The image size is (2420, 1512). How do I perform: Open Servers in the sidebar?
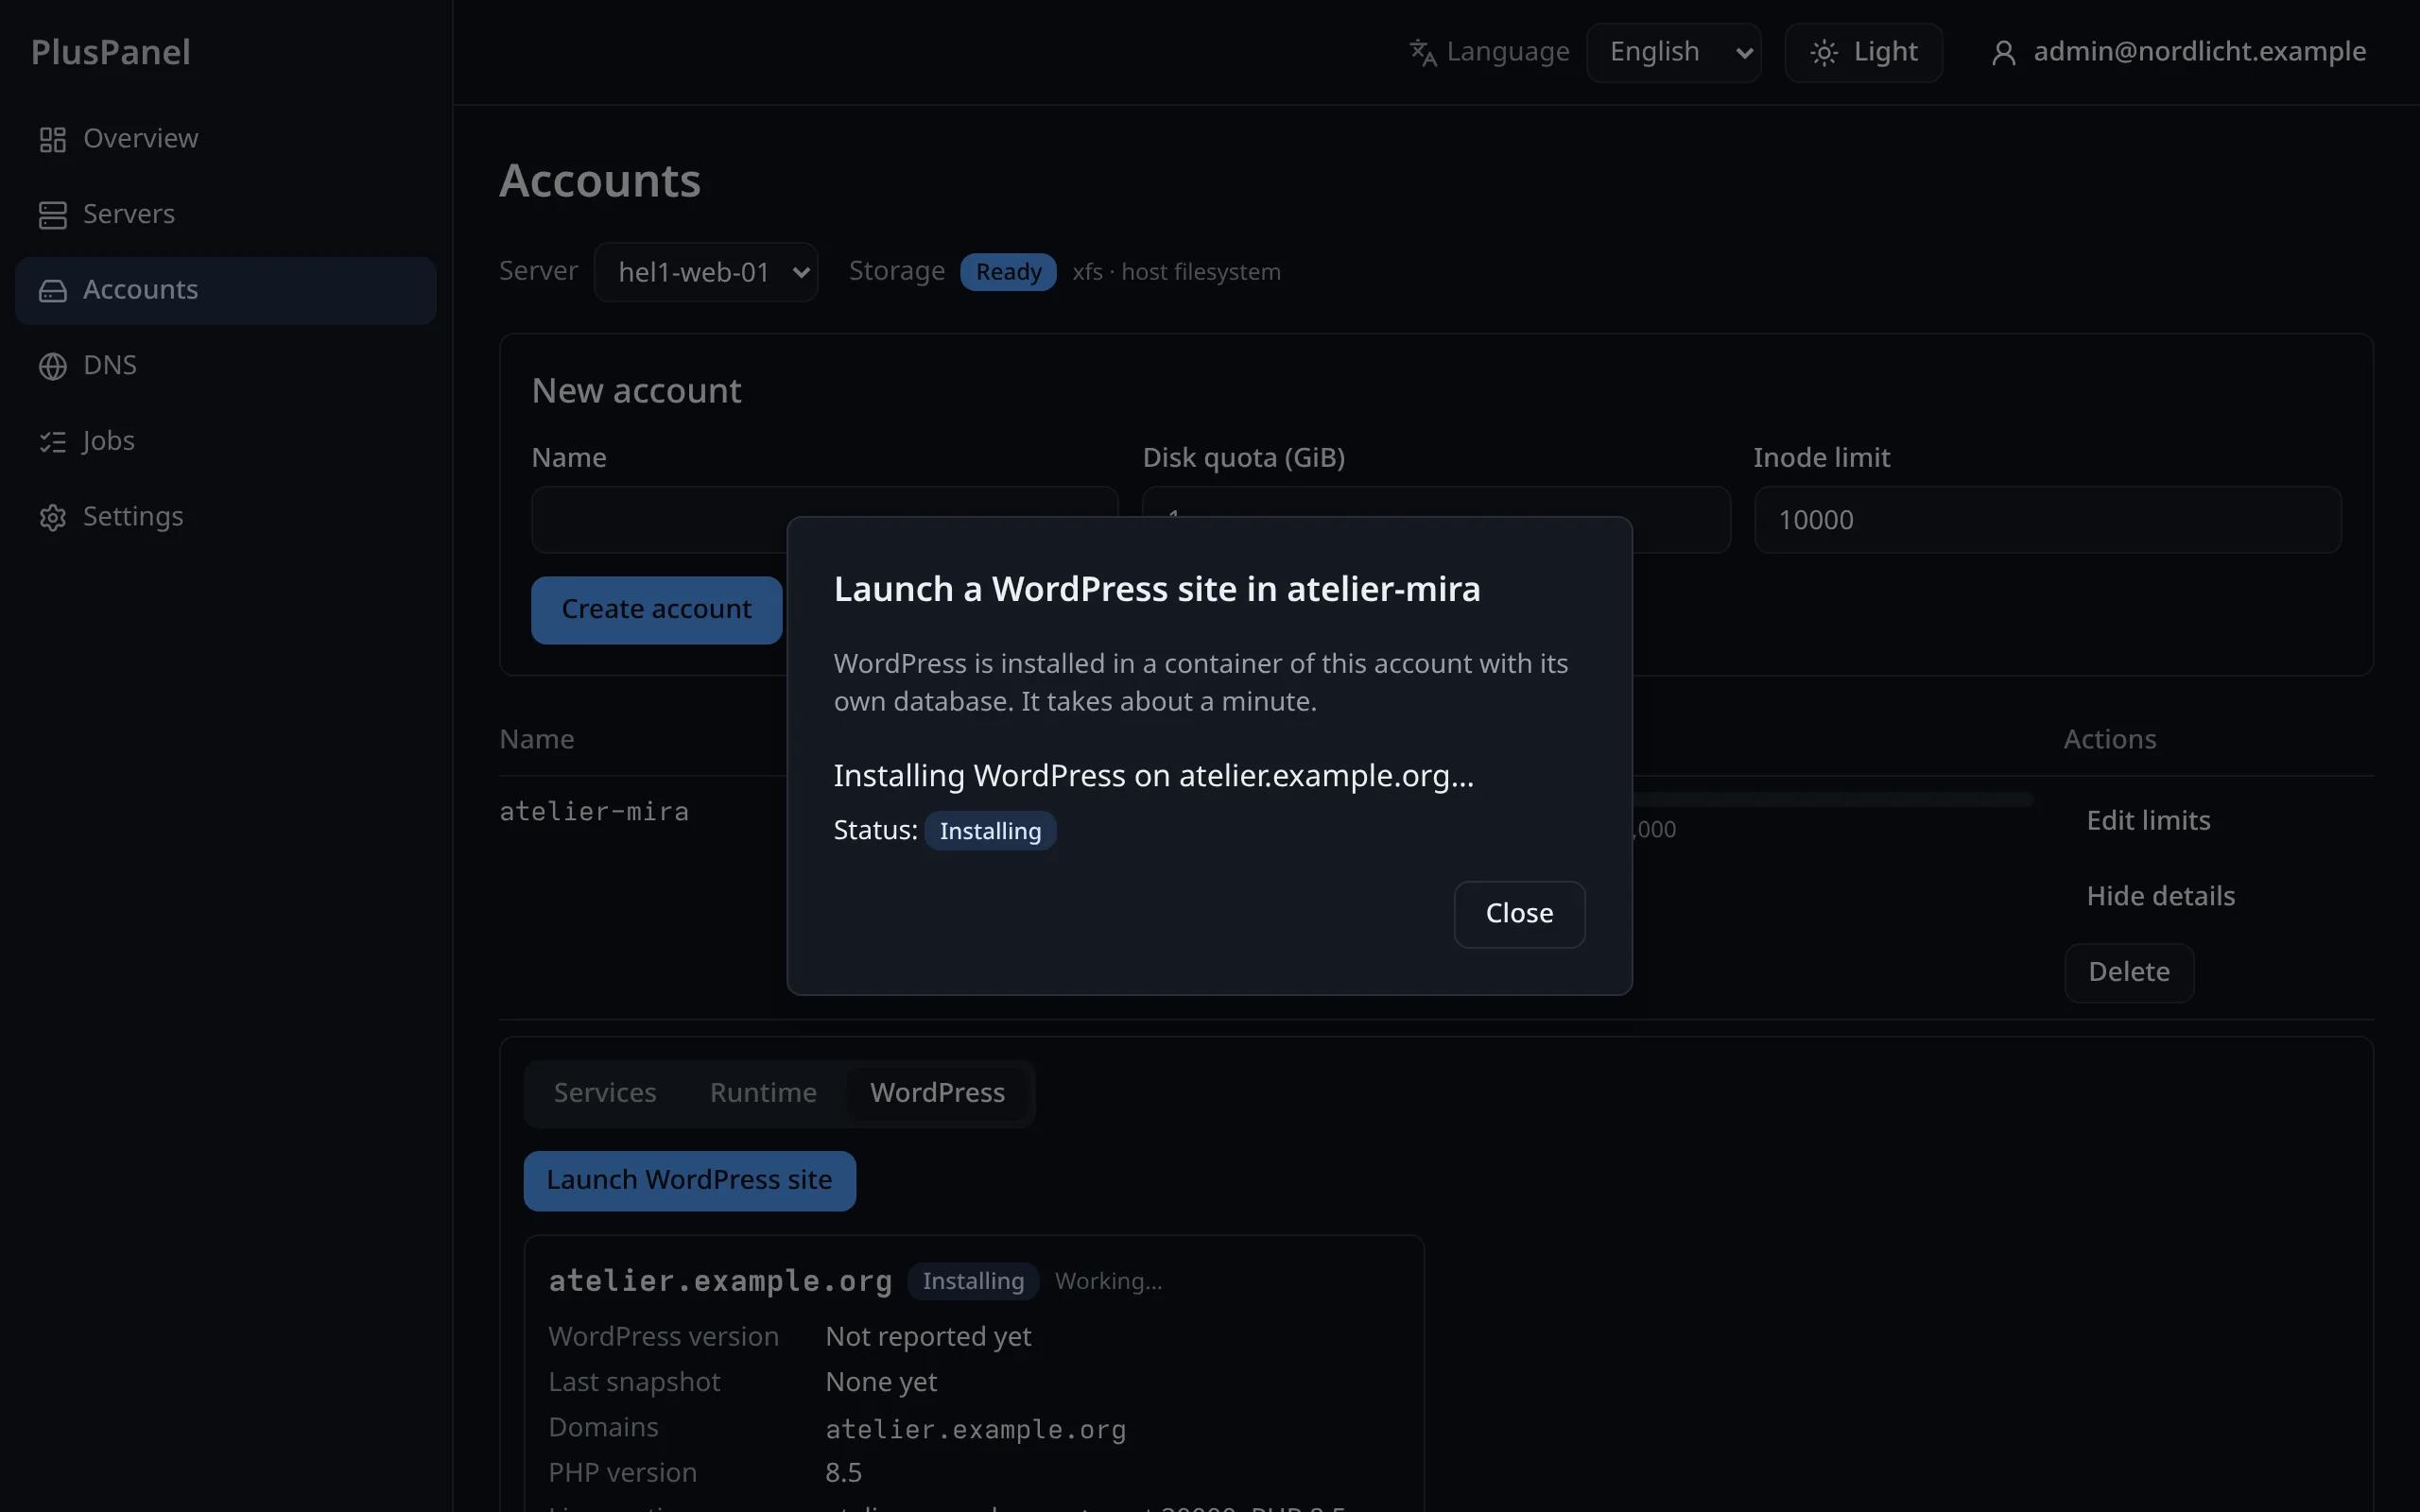225,215
